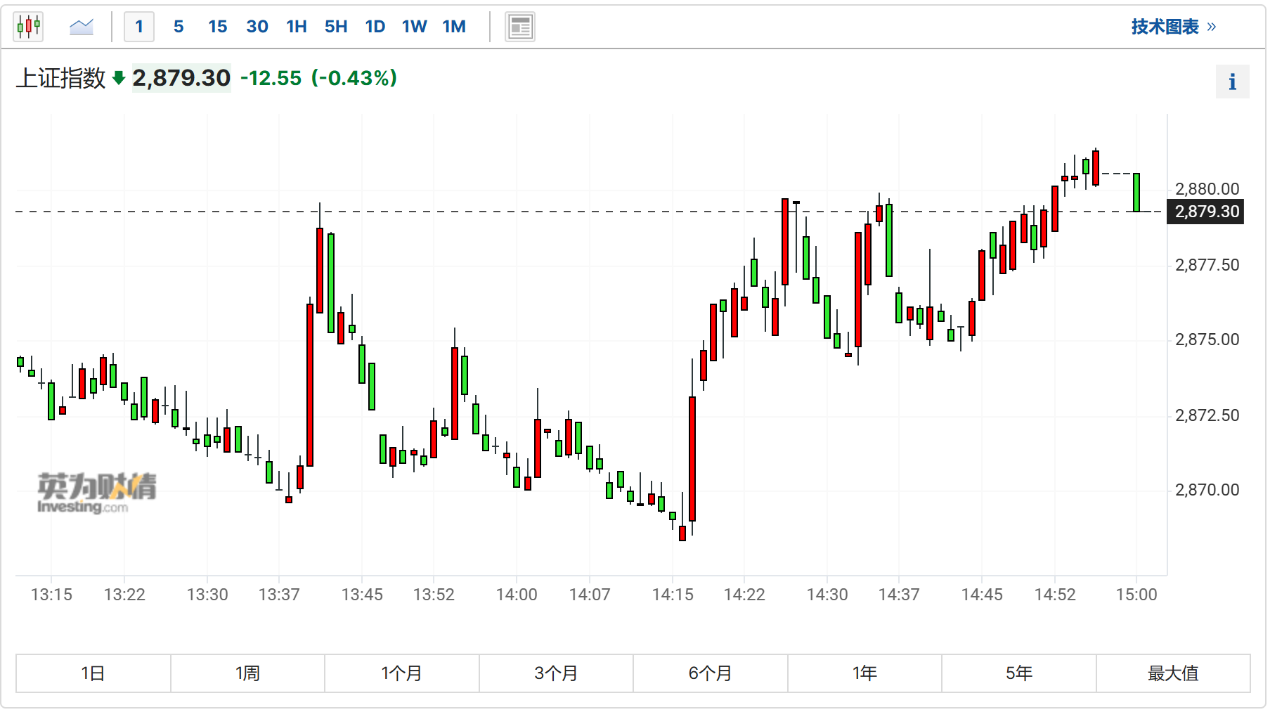Select the 1日 time range tab

[93, 673]
